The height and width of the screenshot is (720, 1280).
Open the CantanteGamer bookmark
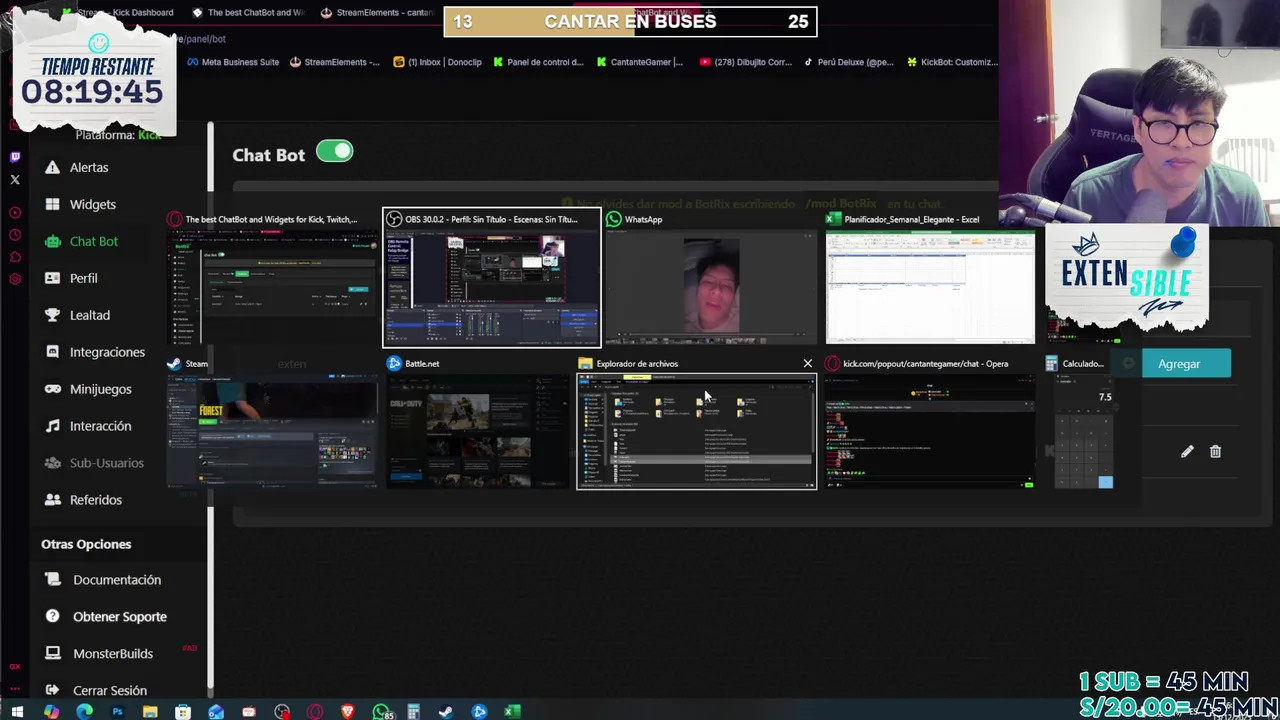pos(640,62)
